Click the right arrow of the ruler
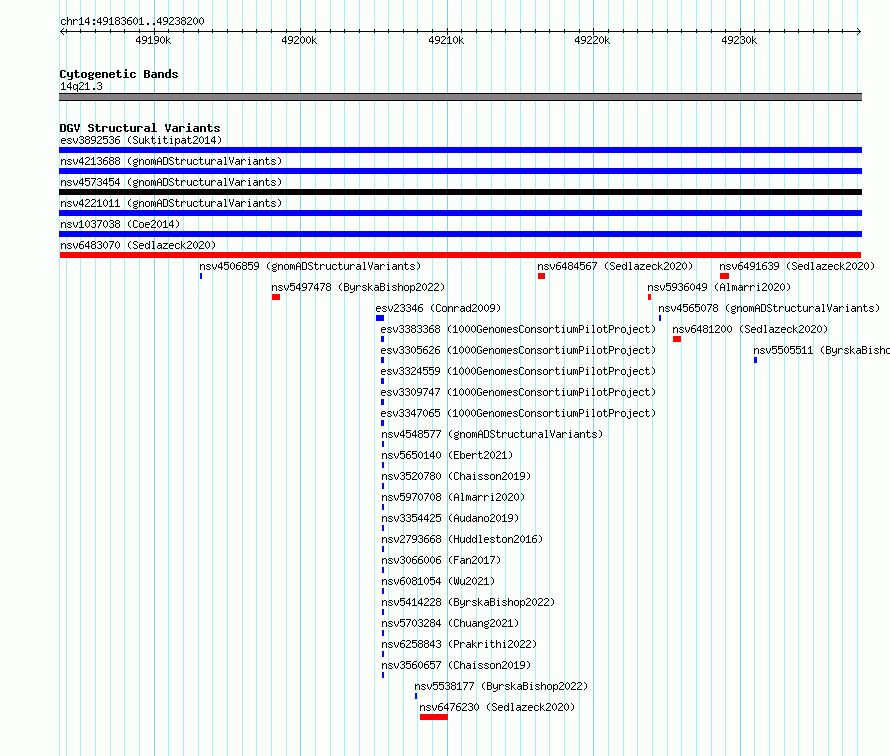This screenshot has height=756, width=890. pyautogui.click(x=859, y=31)
